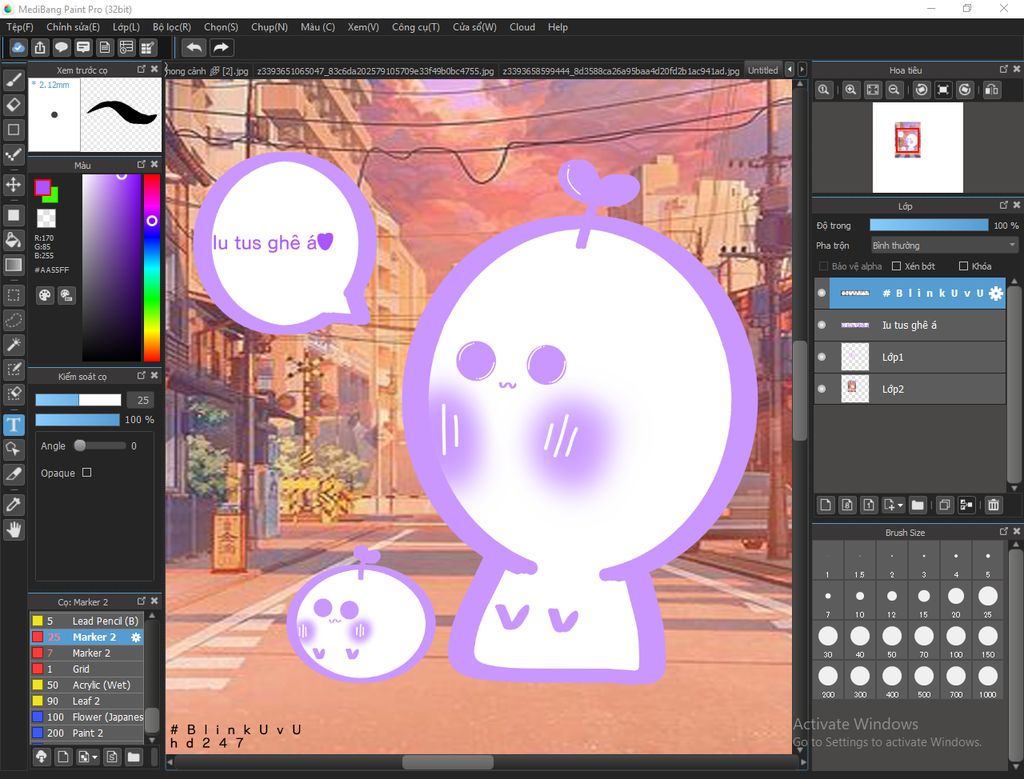This screenshot has height=779, width=1024.
Task: Check the Khóa lock checkbox
Action: click(963, 266)
